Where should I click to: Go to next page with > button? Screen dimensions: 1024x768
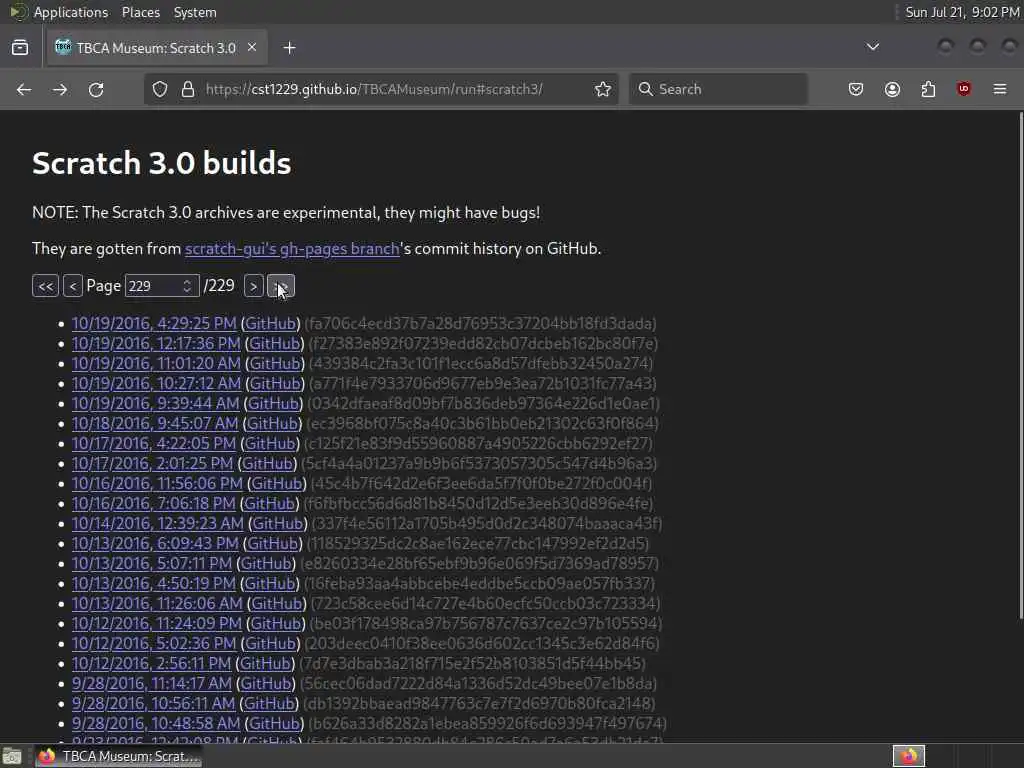[x=253, y=286]
